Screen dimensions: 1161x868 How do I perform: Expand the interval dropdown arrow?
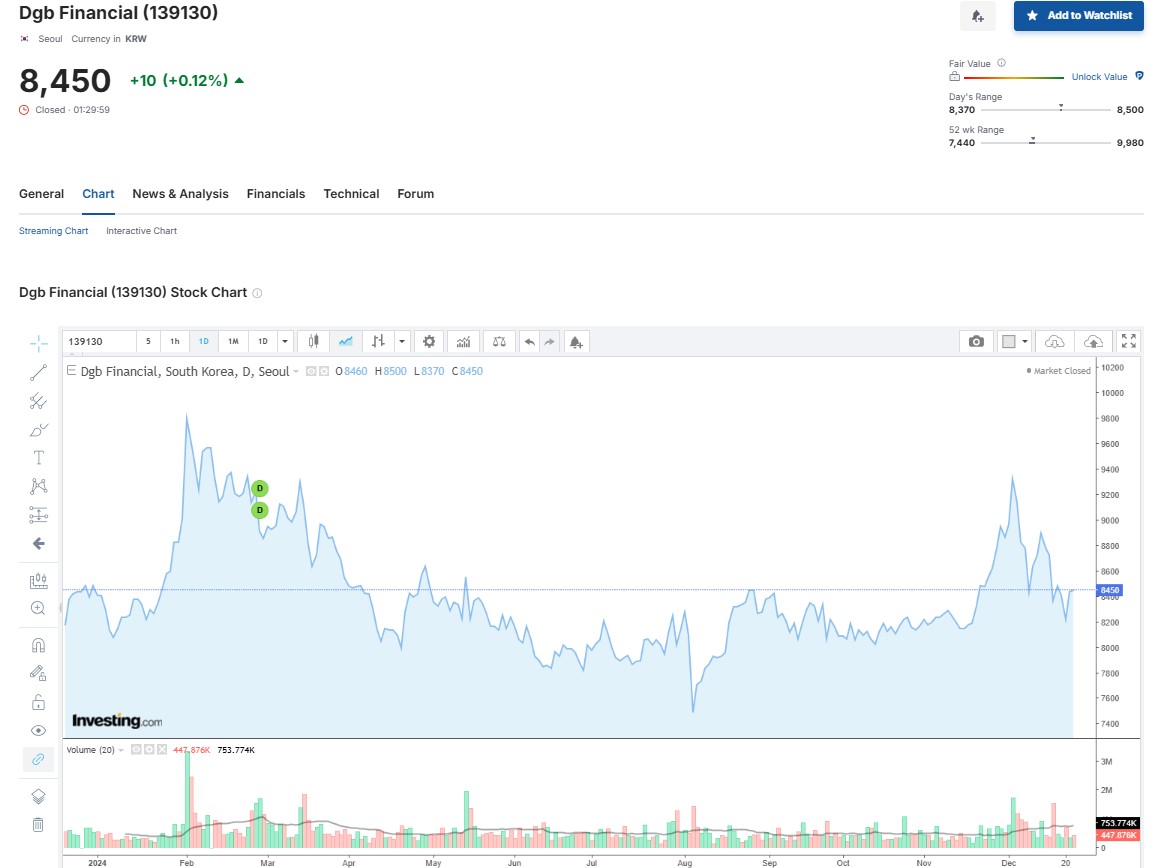click(x=285, y=341)
